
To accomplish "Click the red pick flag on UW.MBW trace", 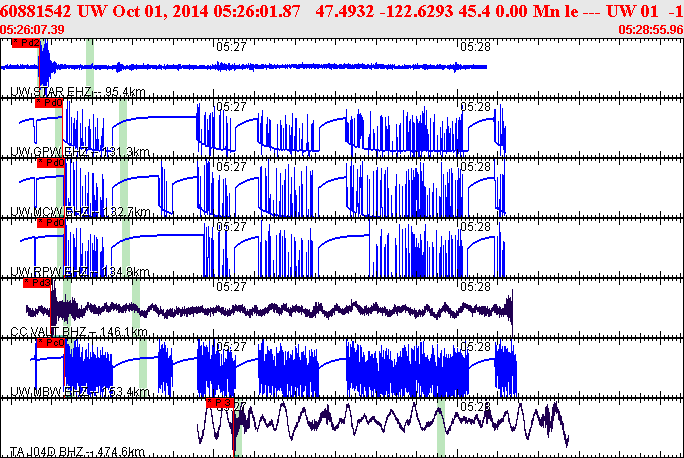I will tap(50, 343).
